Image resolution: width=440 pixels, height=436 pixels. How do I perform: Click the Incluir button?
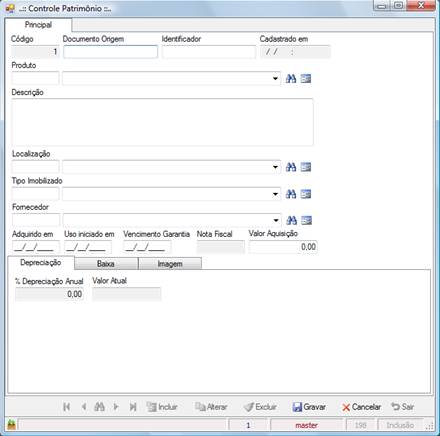pyautogui.click(x=162, y=407)
